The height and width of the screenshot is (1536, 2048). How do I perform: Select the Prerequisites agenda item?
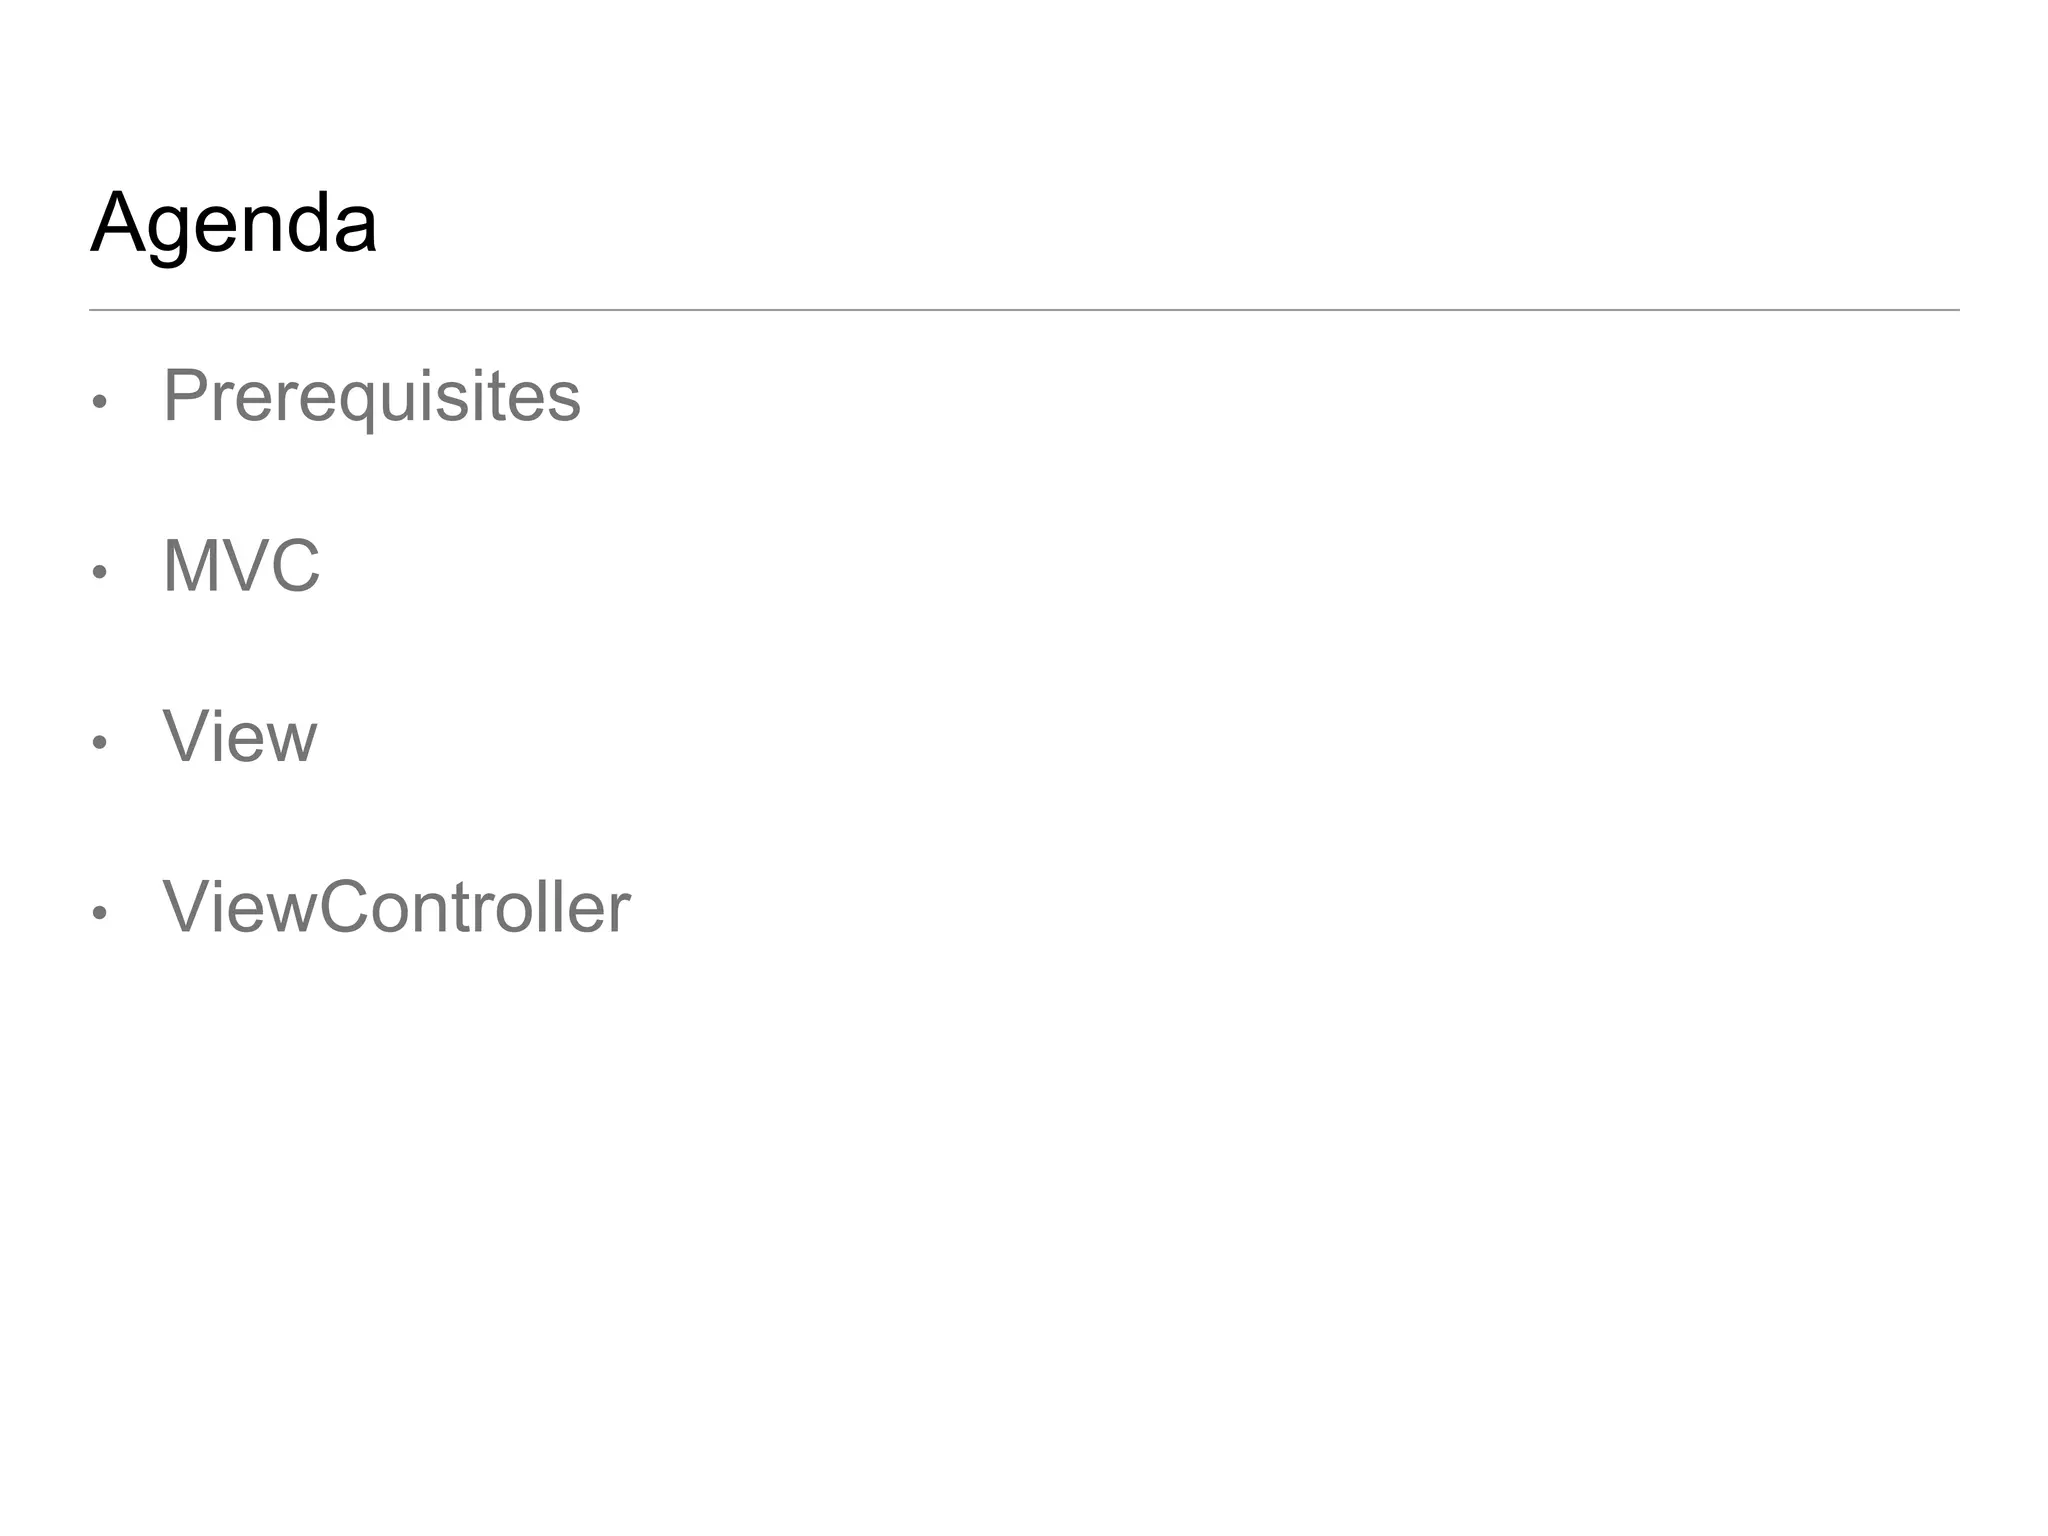coord(371,396)
